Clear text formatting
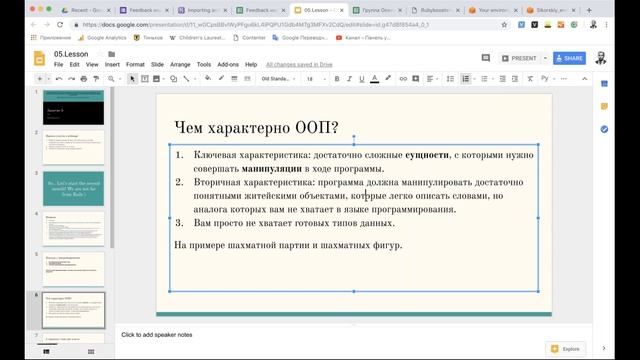The height and width of the screenshot is (360, 640). pyautogui.click(x=530, y=79)
